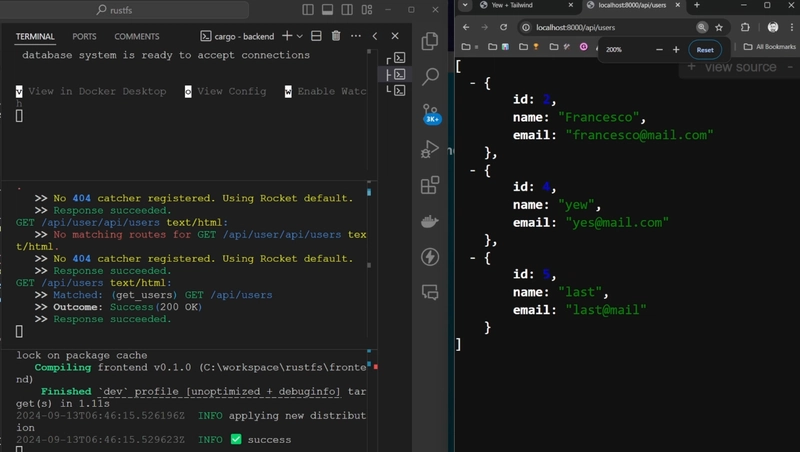Open the browser three-dot menu
This screenshot has width=800, height=452.
792,27
